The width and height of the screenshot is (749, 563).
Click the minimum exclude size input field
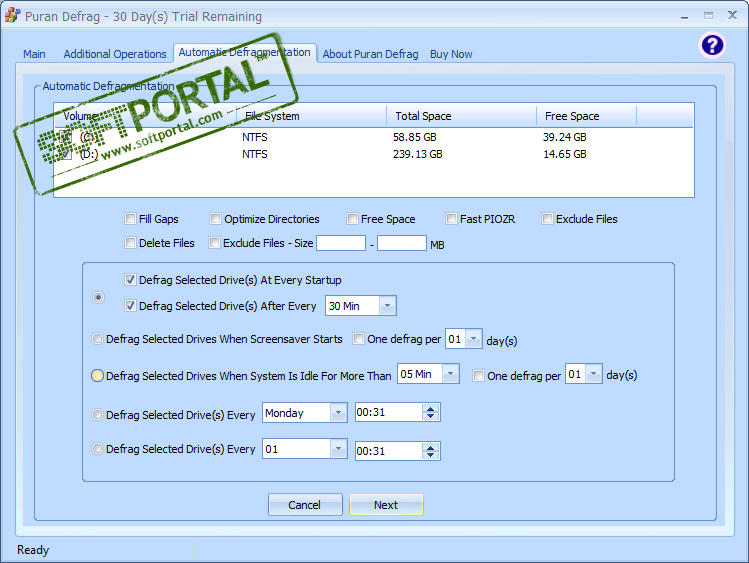tap(341, 243)
